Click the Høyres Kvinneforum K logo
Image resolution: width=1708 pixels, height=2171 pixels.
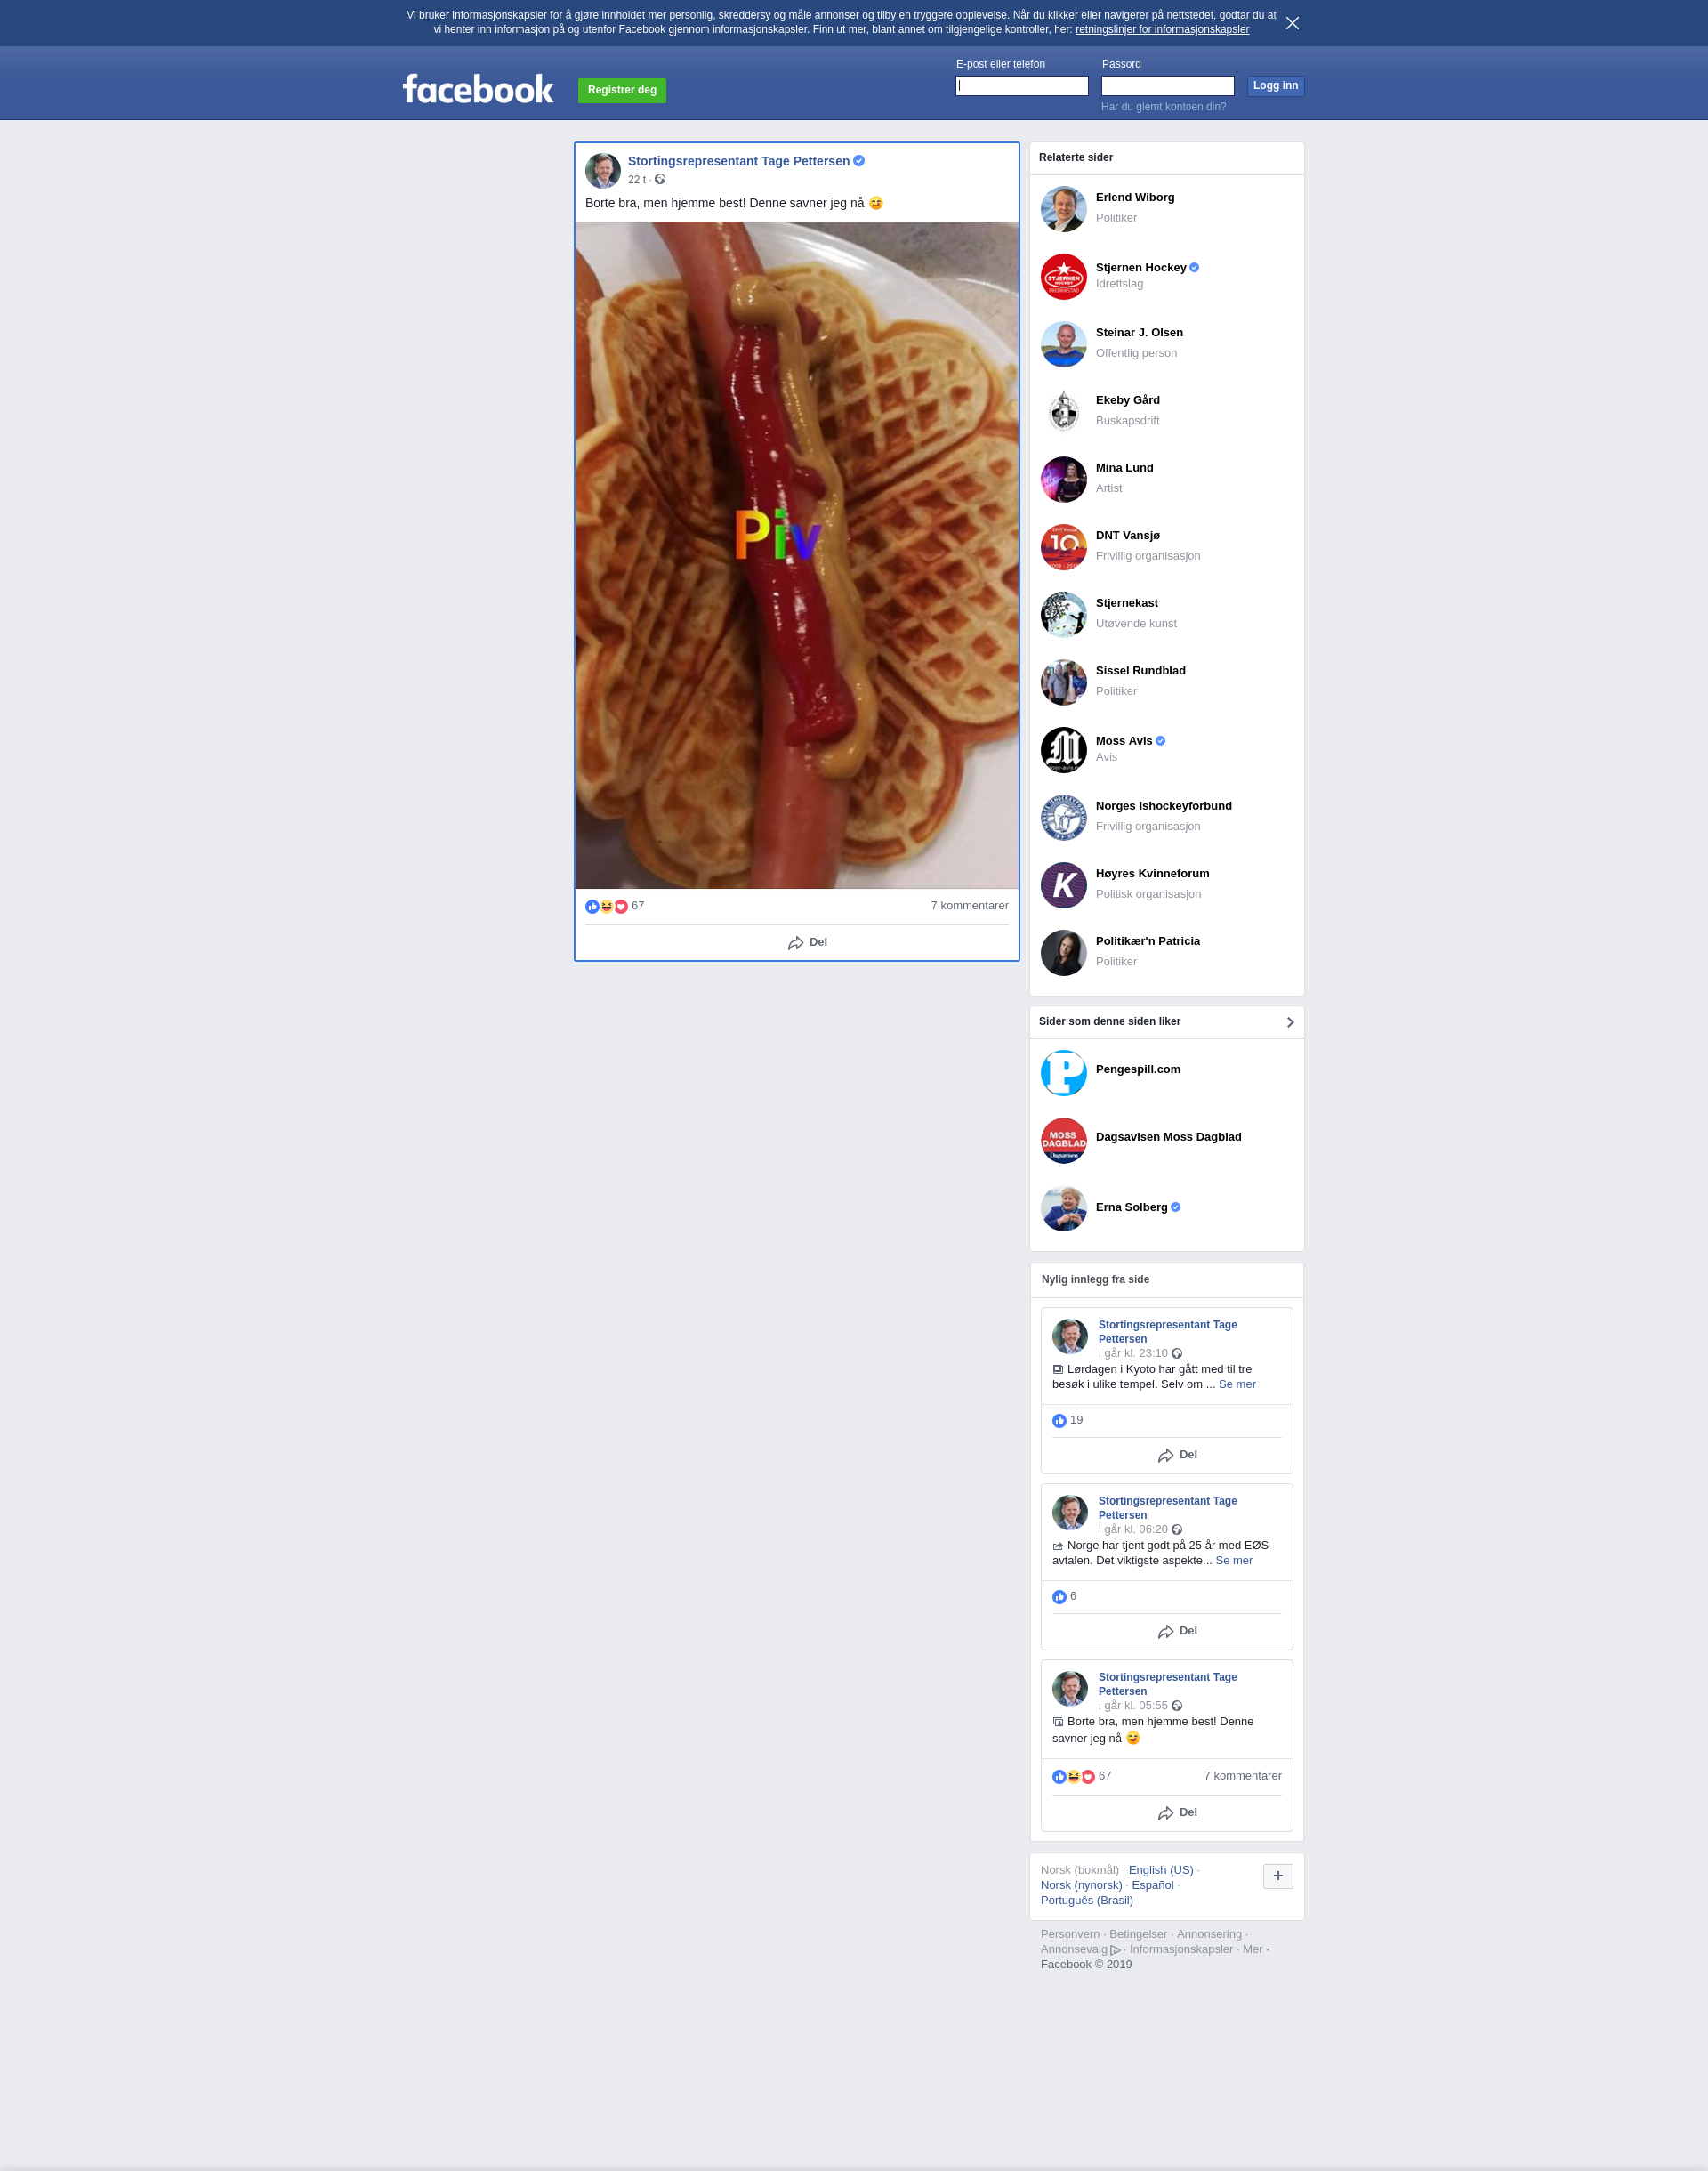1063,885
